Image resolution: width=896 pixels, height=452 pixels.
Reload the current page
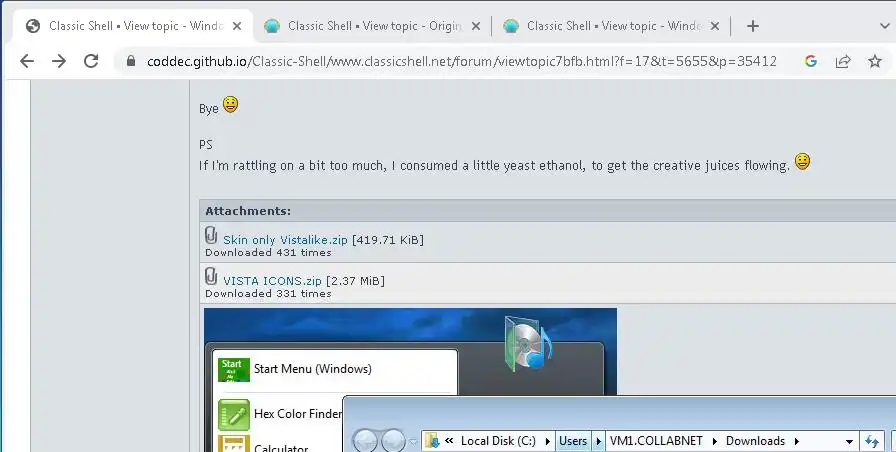click(91, 61)
